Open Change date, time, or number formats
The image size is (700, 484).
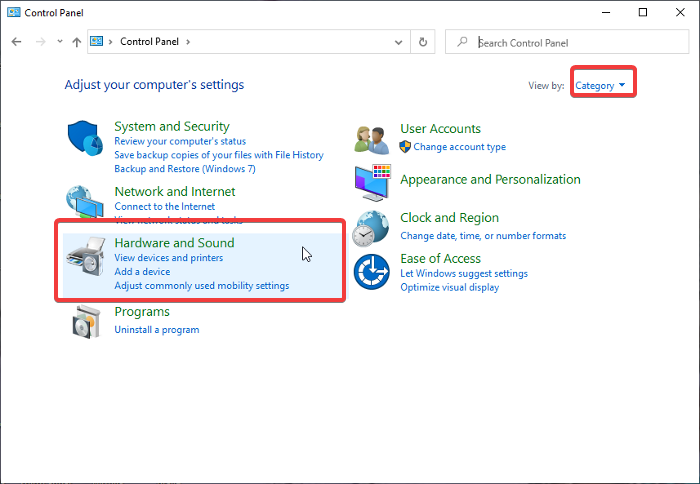click(483, 236)
